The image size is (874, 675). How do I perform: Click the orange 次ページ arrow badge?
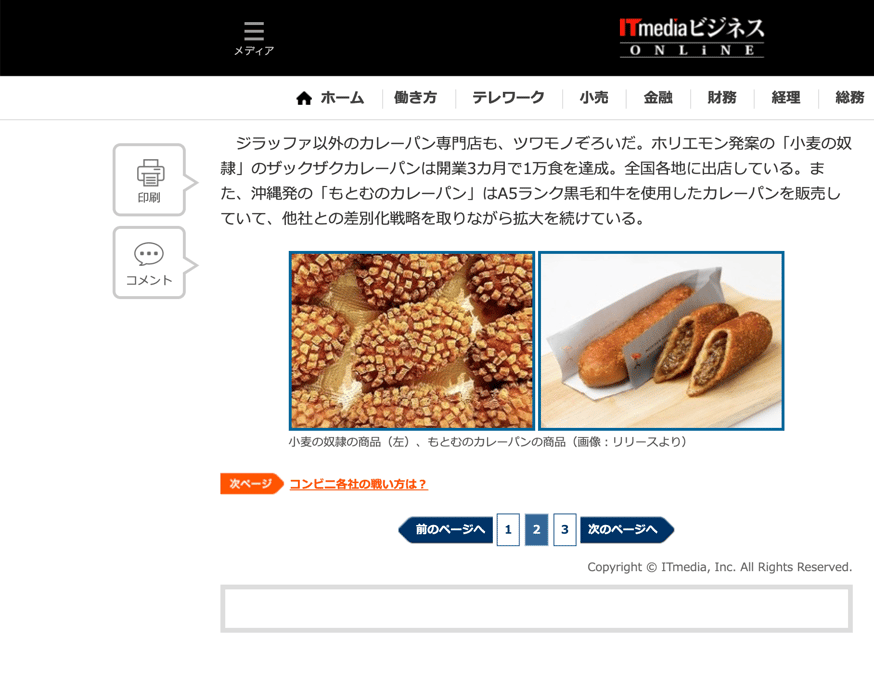pos(252,483)
